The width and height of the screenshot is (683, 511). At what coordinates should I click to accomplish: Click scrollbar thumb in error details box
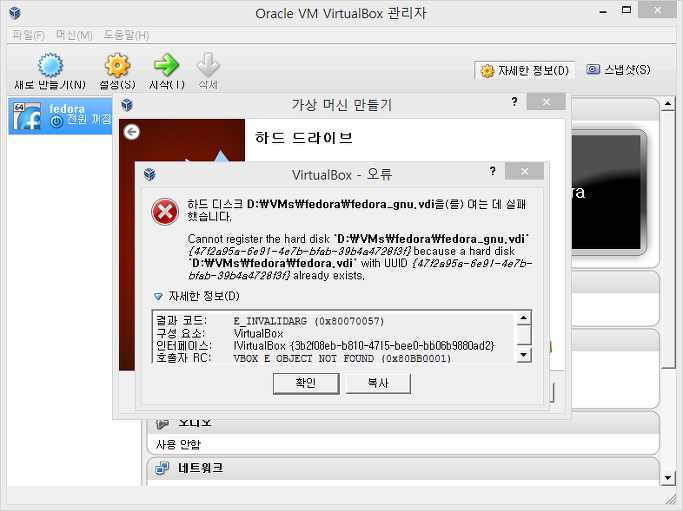tap(524, 335)
